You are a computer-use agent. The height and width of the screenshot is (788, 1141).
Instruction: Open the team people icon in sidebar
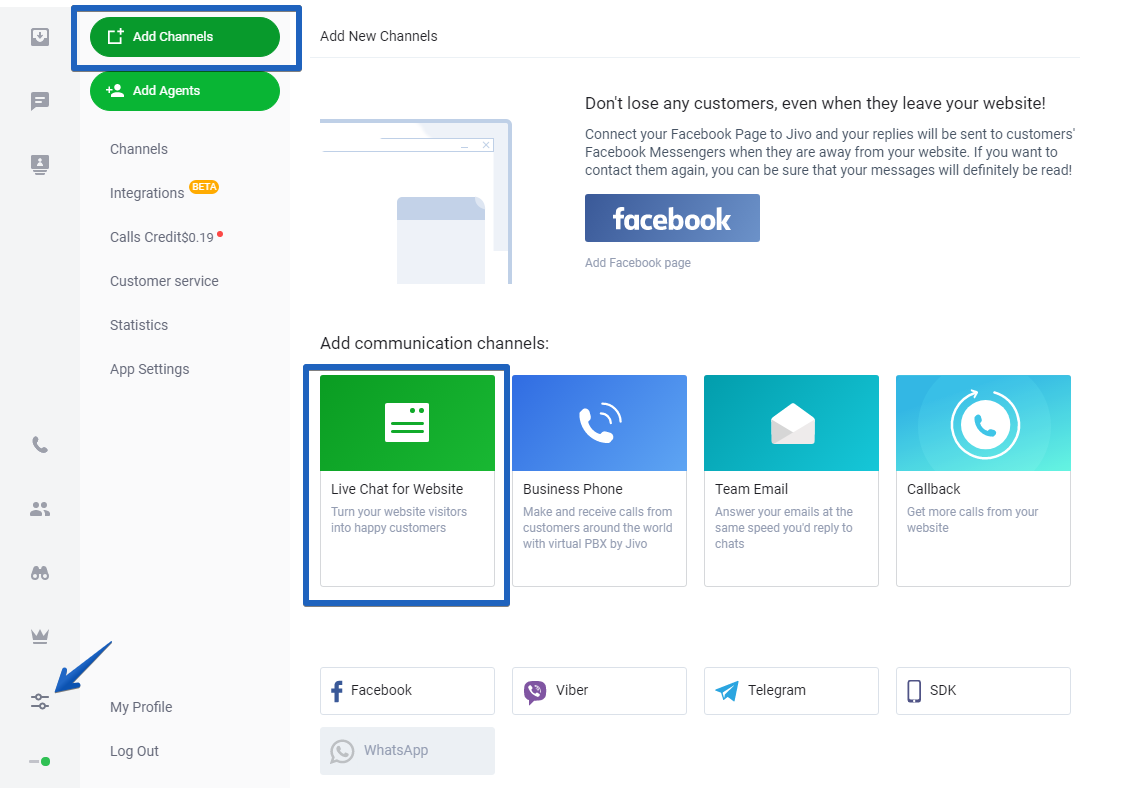click(40, 509)
